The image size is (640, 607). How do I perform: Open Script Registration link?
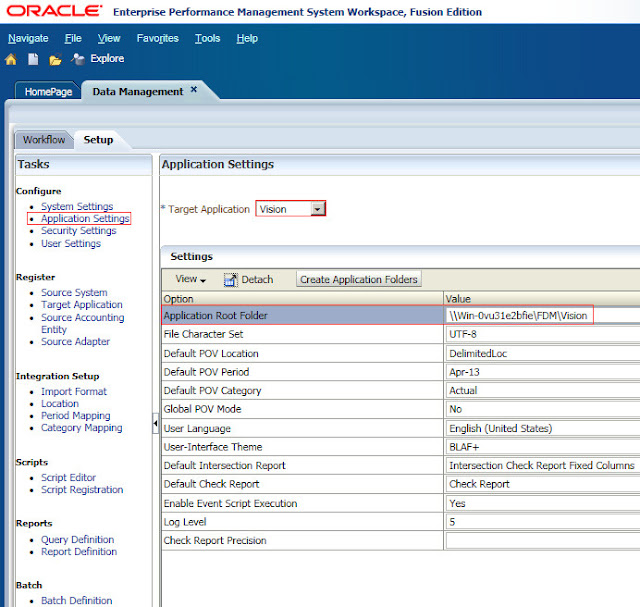point(82,489)
